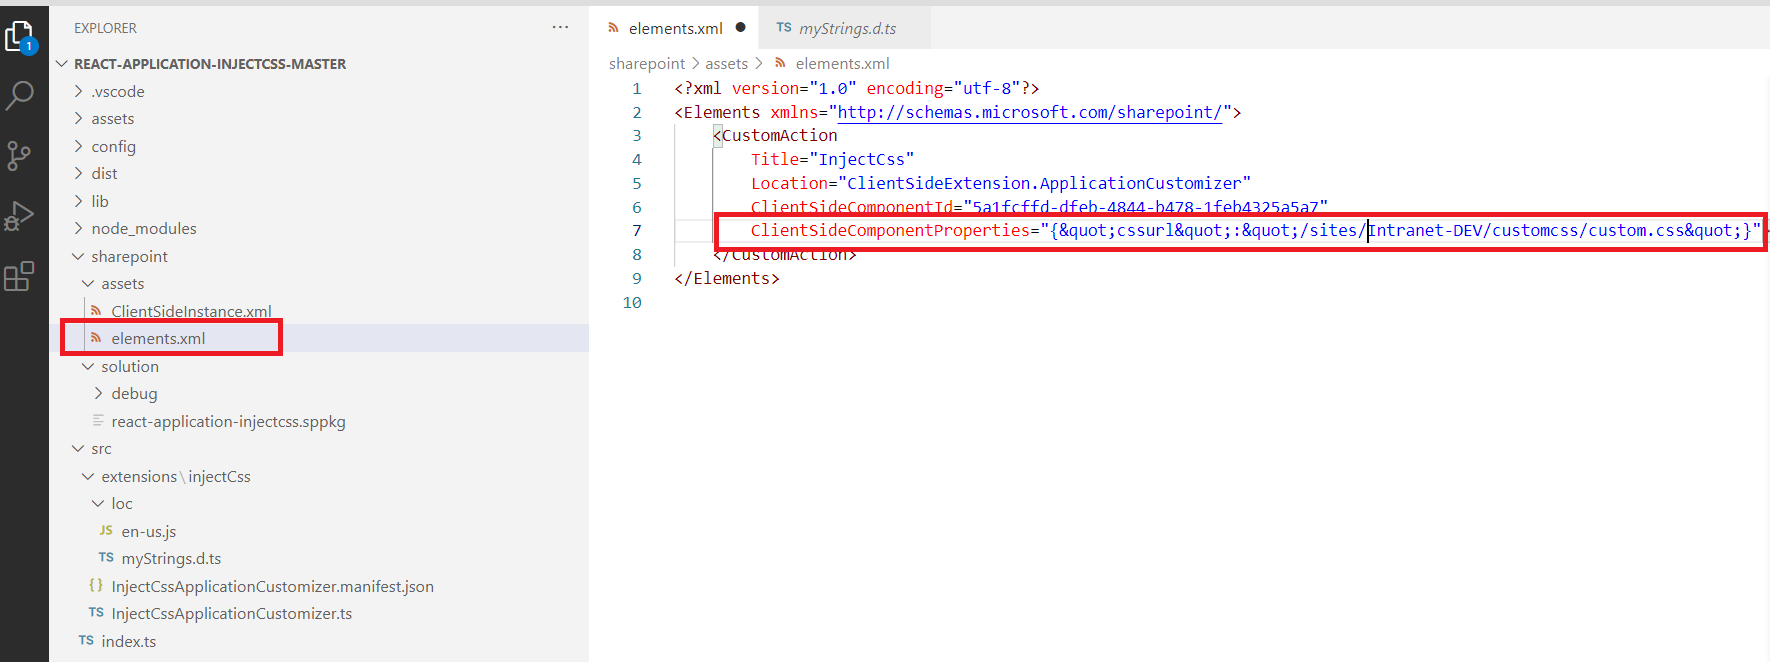Click the Title="InjectCss" attribute line

click(832, 160)
